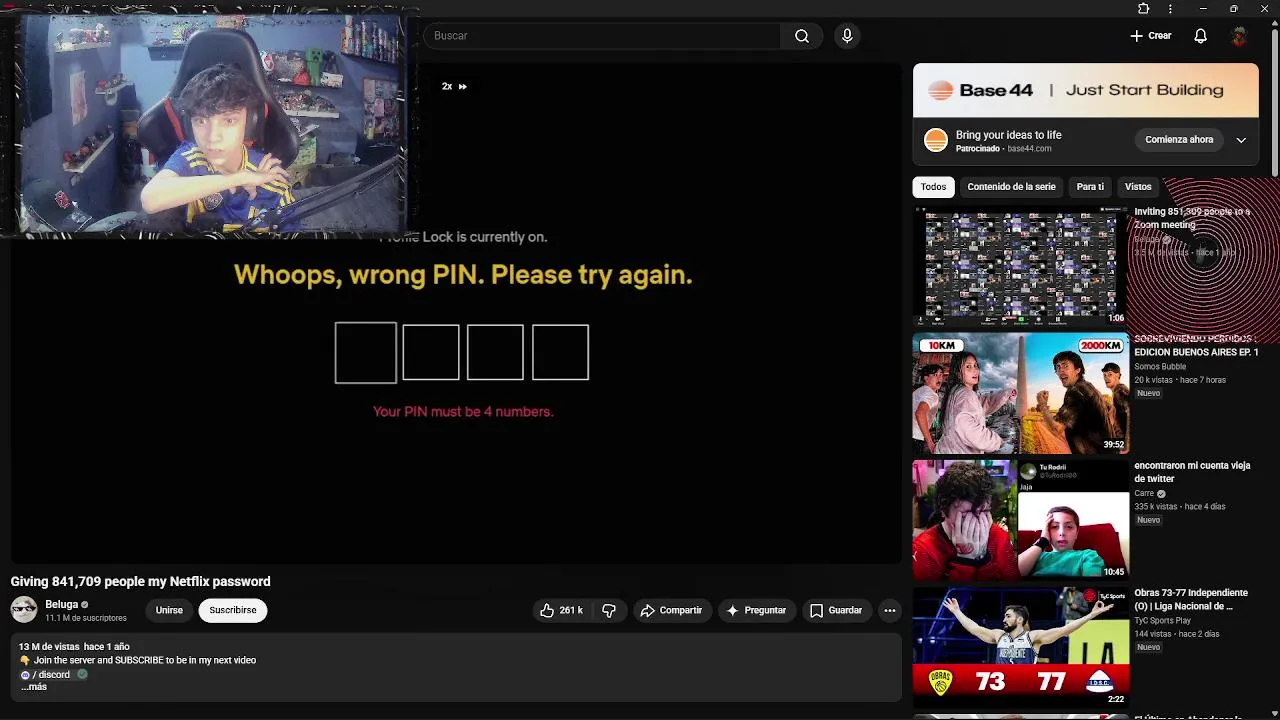Open the 10:45 twitter account video thumbnail

1021,520
